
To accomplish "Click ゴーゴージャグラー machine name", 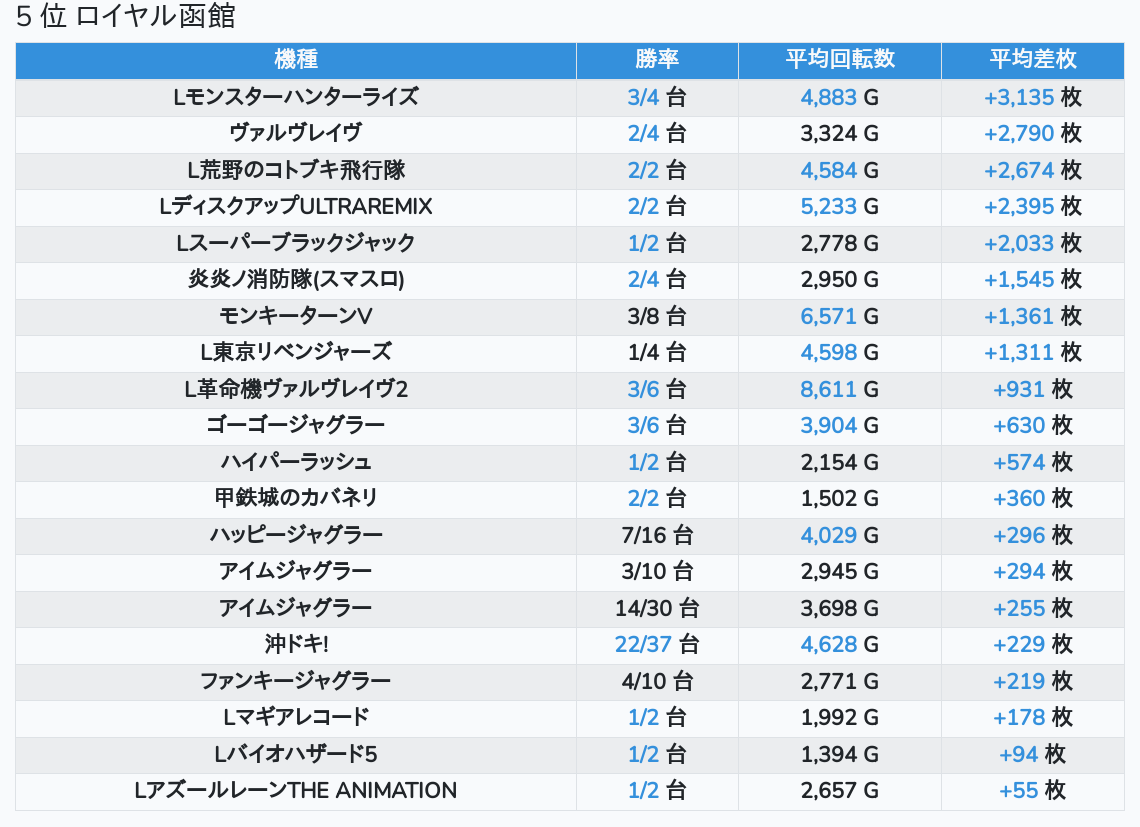I will [x=295, y=425].
